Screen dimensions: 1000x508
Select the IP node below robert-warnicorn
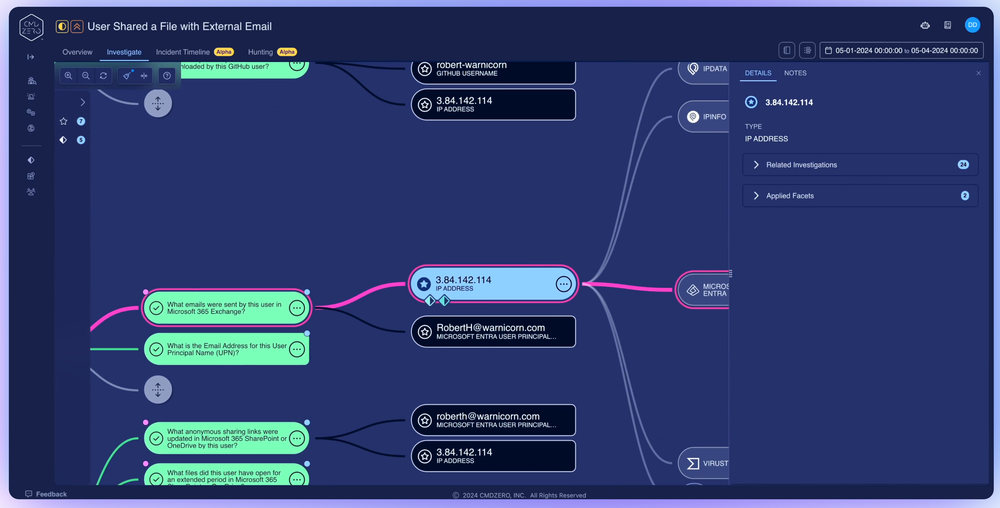coord(493,105)
